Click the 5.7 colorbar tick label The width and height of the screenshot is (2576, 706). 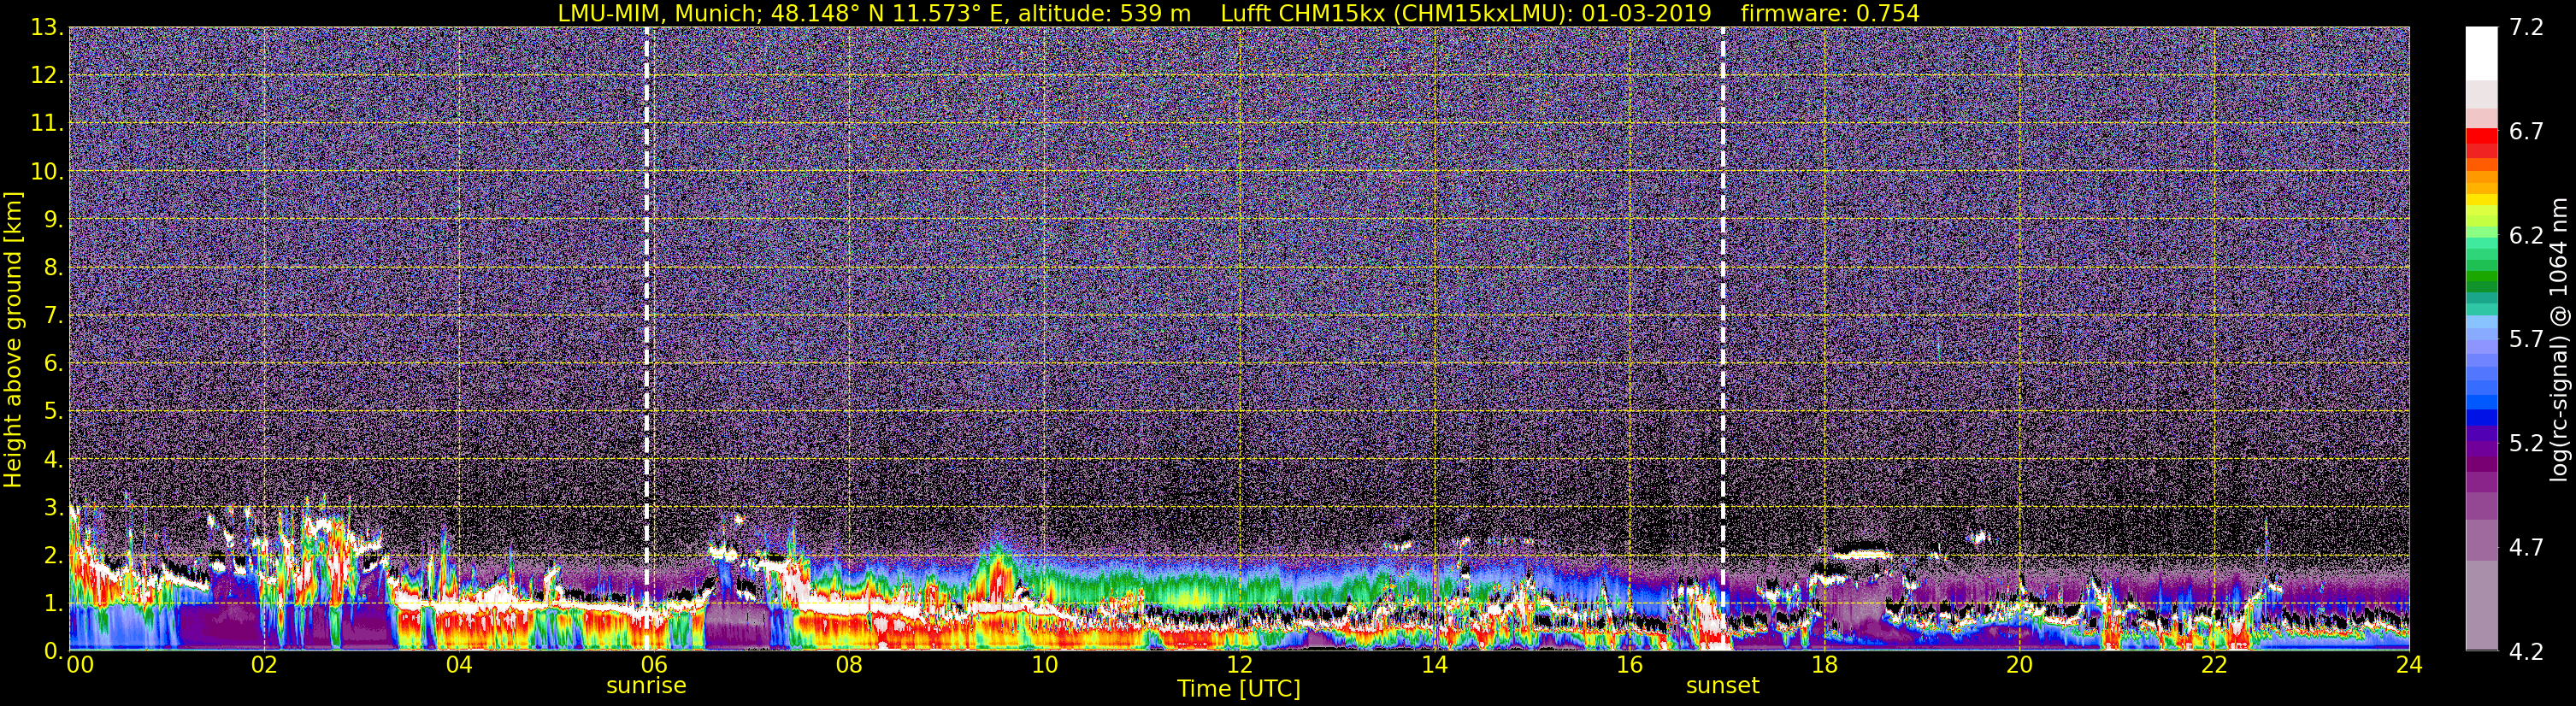(2526, 340)
